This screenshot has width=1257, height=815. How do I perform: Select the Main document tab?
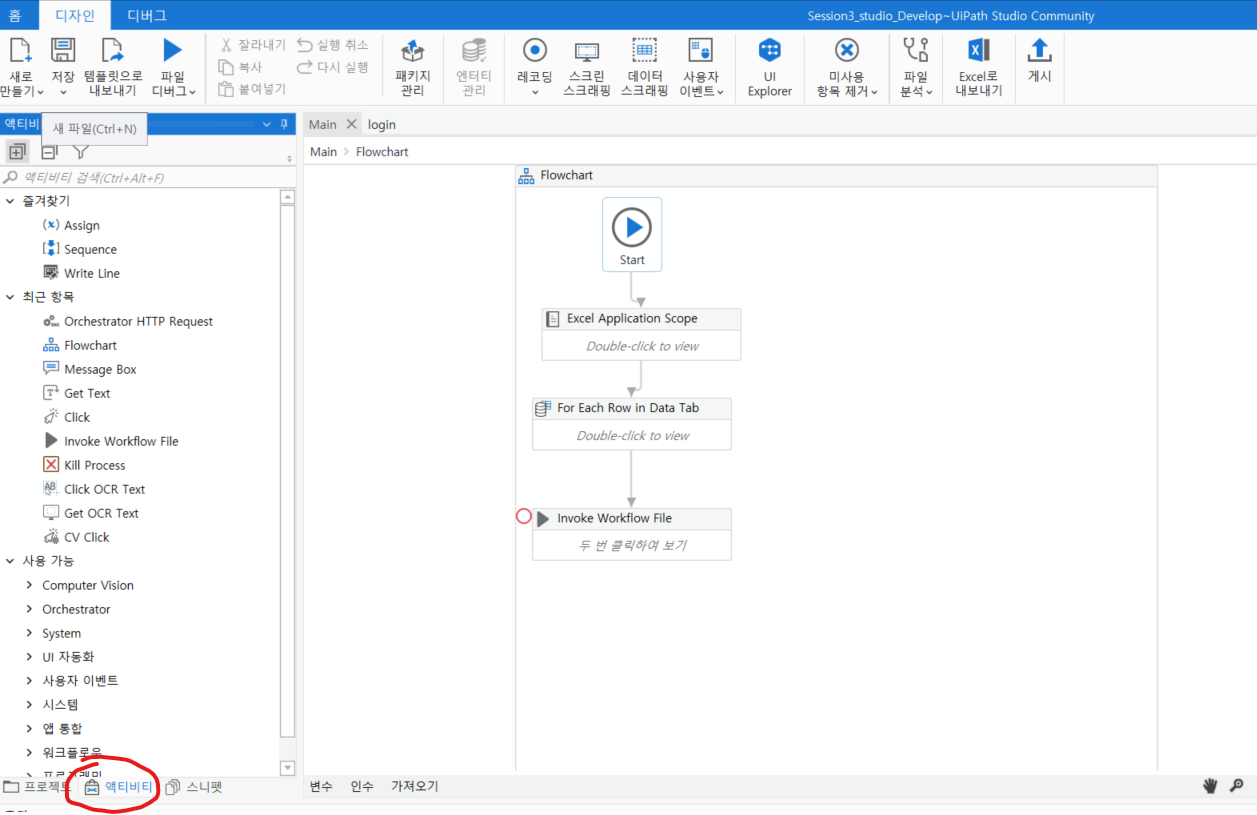(322, 124)
